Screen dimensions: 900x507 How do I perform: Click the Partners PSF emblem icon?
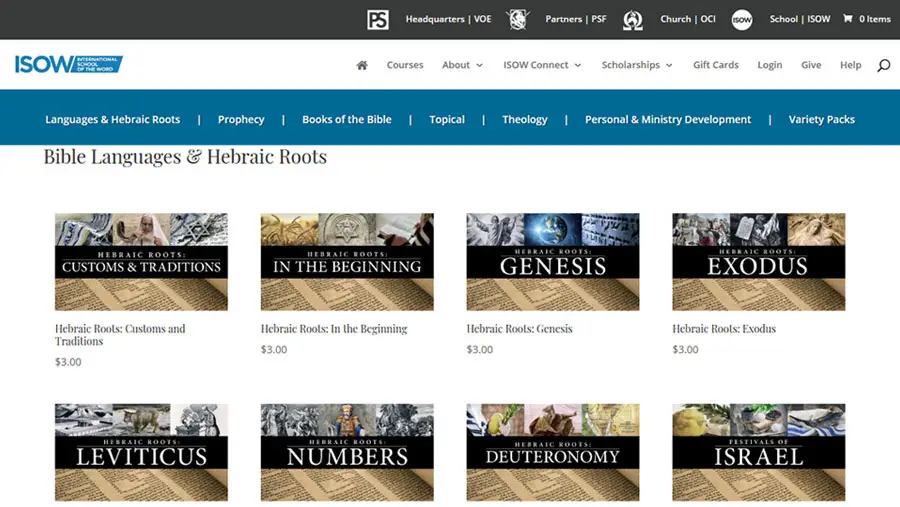tap(517, 19)
